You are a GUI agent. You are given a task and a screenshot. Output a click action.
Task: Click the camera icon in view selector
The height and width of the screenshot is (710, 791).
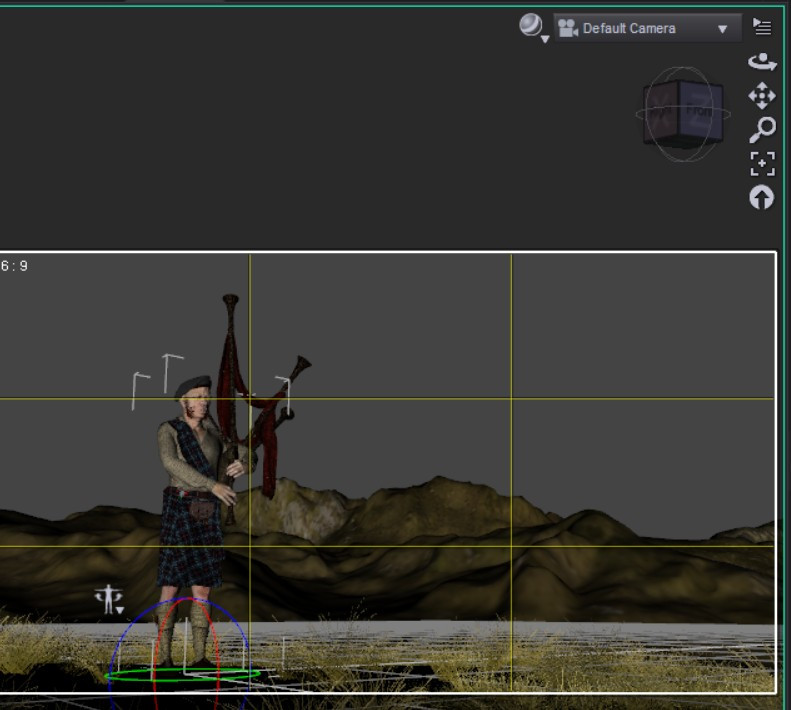tap(568, 28)
